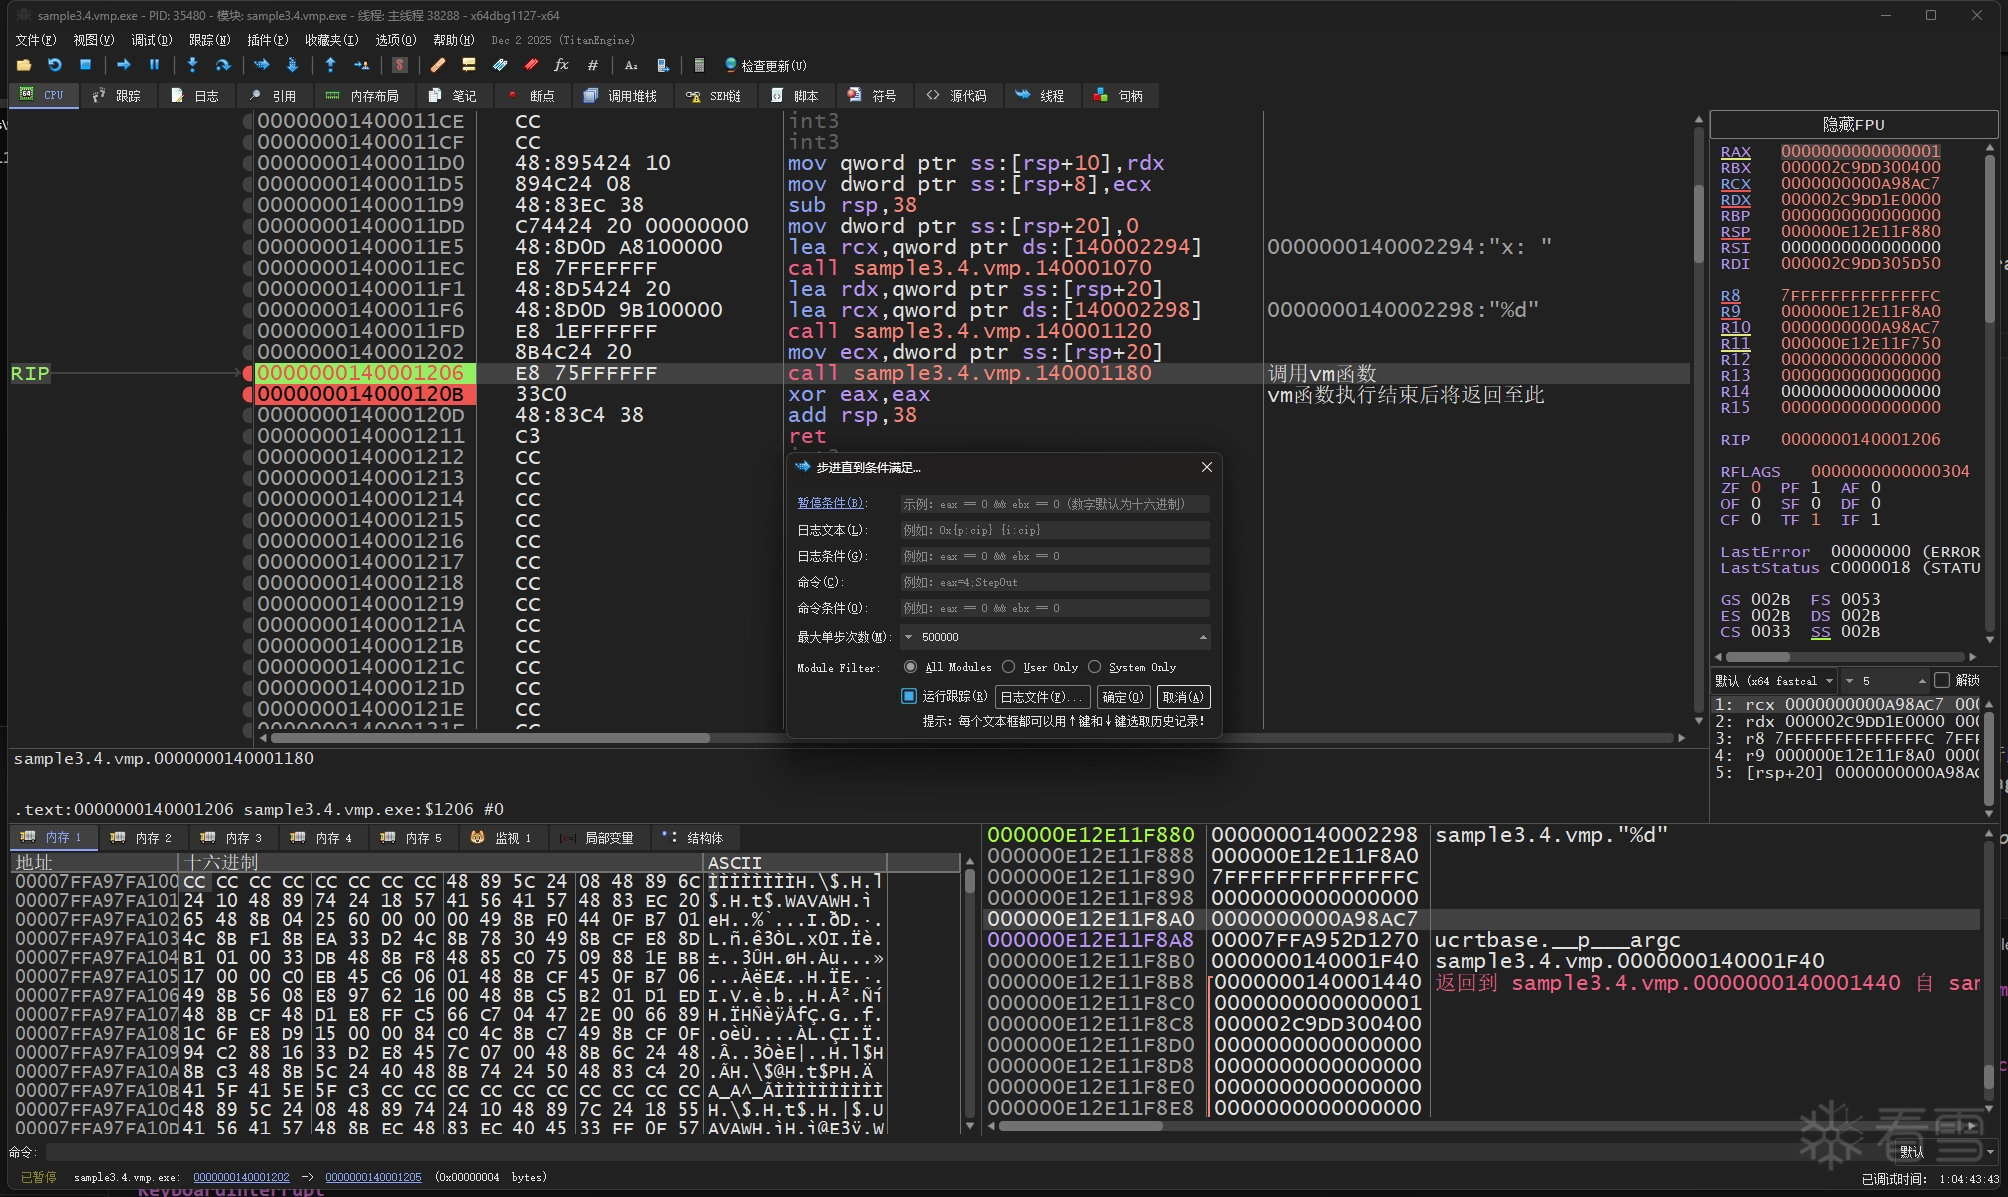Select the User Only radio button
The width and height of the screenshot is (2008, 1197).
pyautogui.click(x=1009, y=667)
